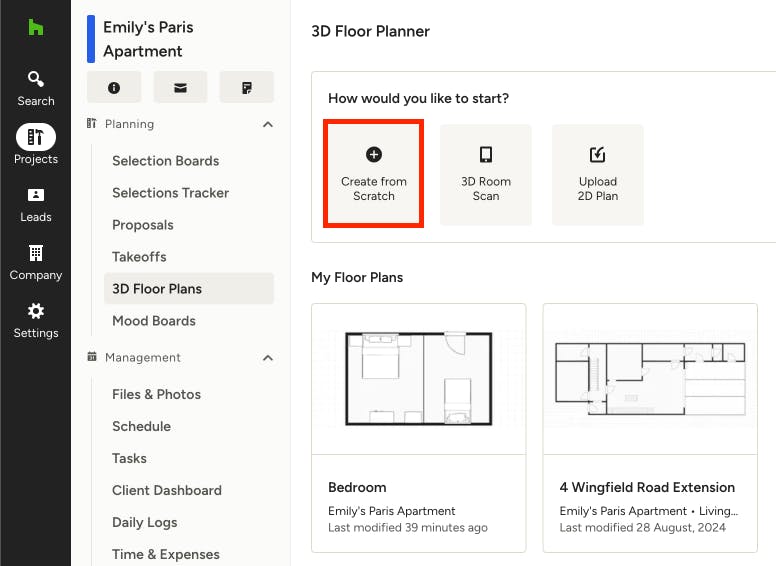Choose Upload 2D Plan option

pyautogui.click(x=598, y=175)
